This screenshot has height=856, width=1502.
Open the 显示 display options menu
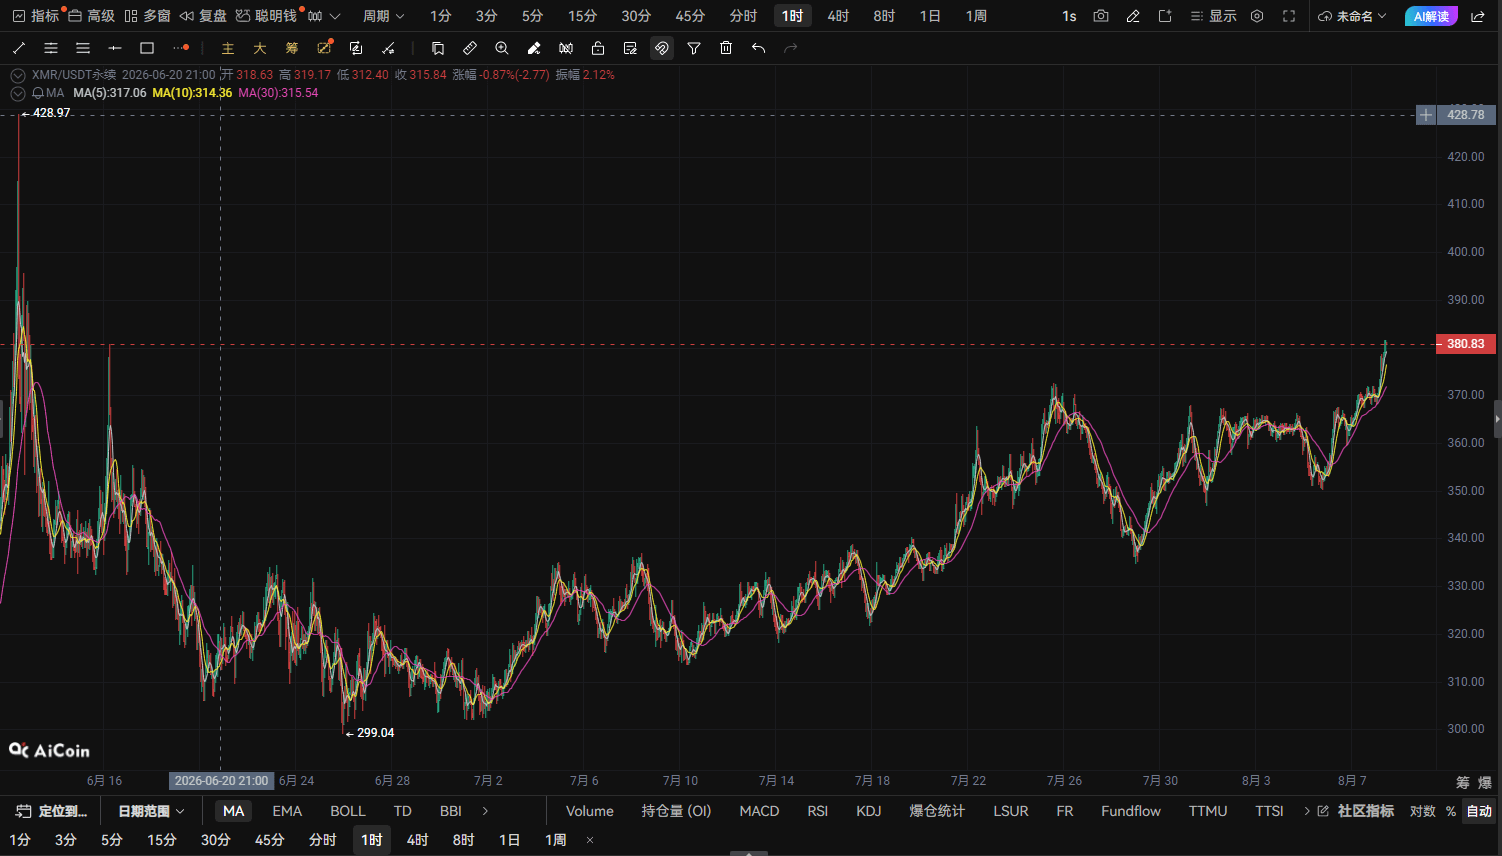click(1213, 16)
